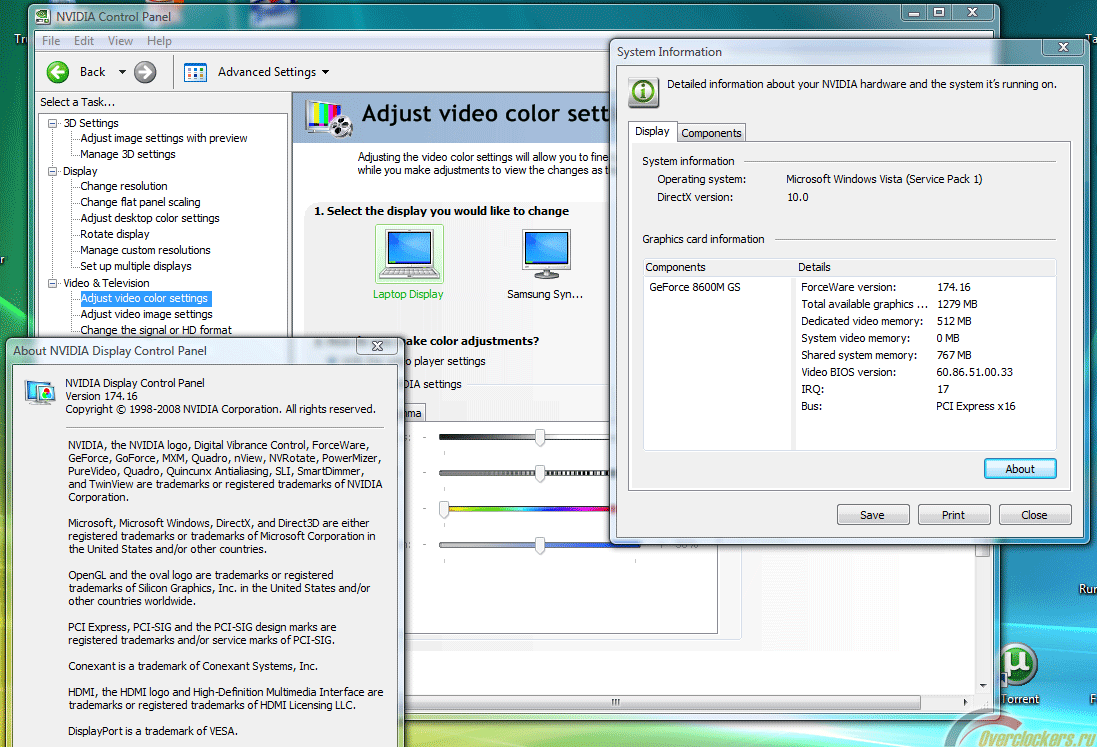This screenshot has height=747, width=1097.
Task: Click the NVIDIA Control Panel title bar icon
Action: pos(43,16)
